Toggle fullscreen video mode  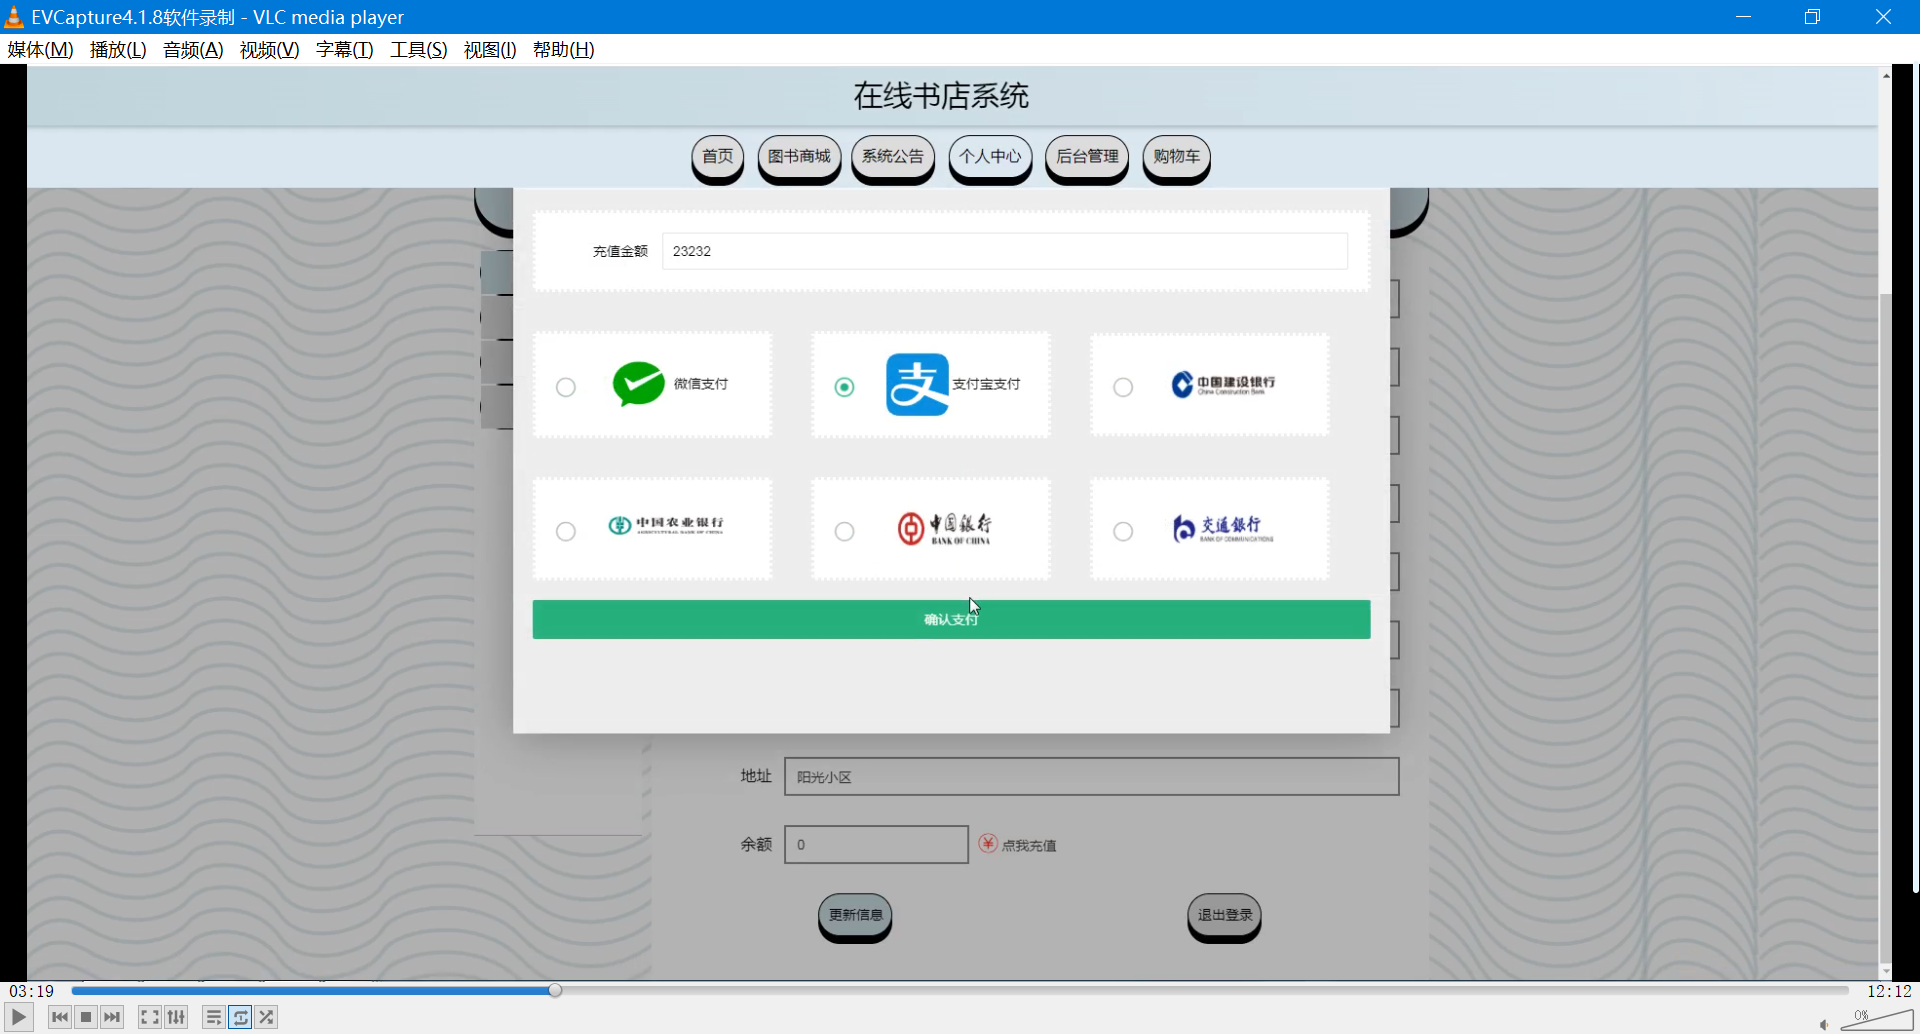tap(149, 1017)
